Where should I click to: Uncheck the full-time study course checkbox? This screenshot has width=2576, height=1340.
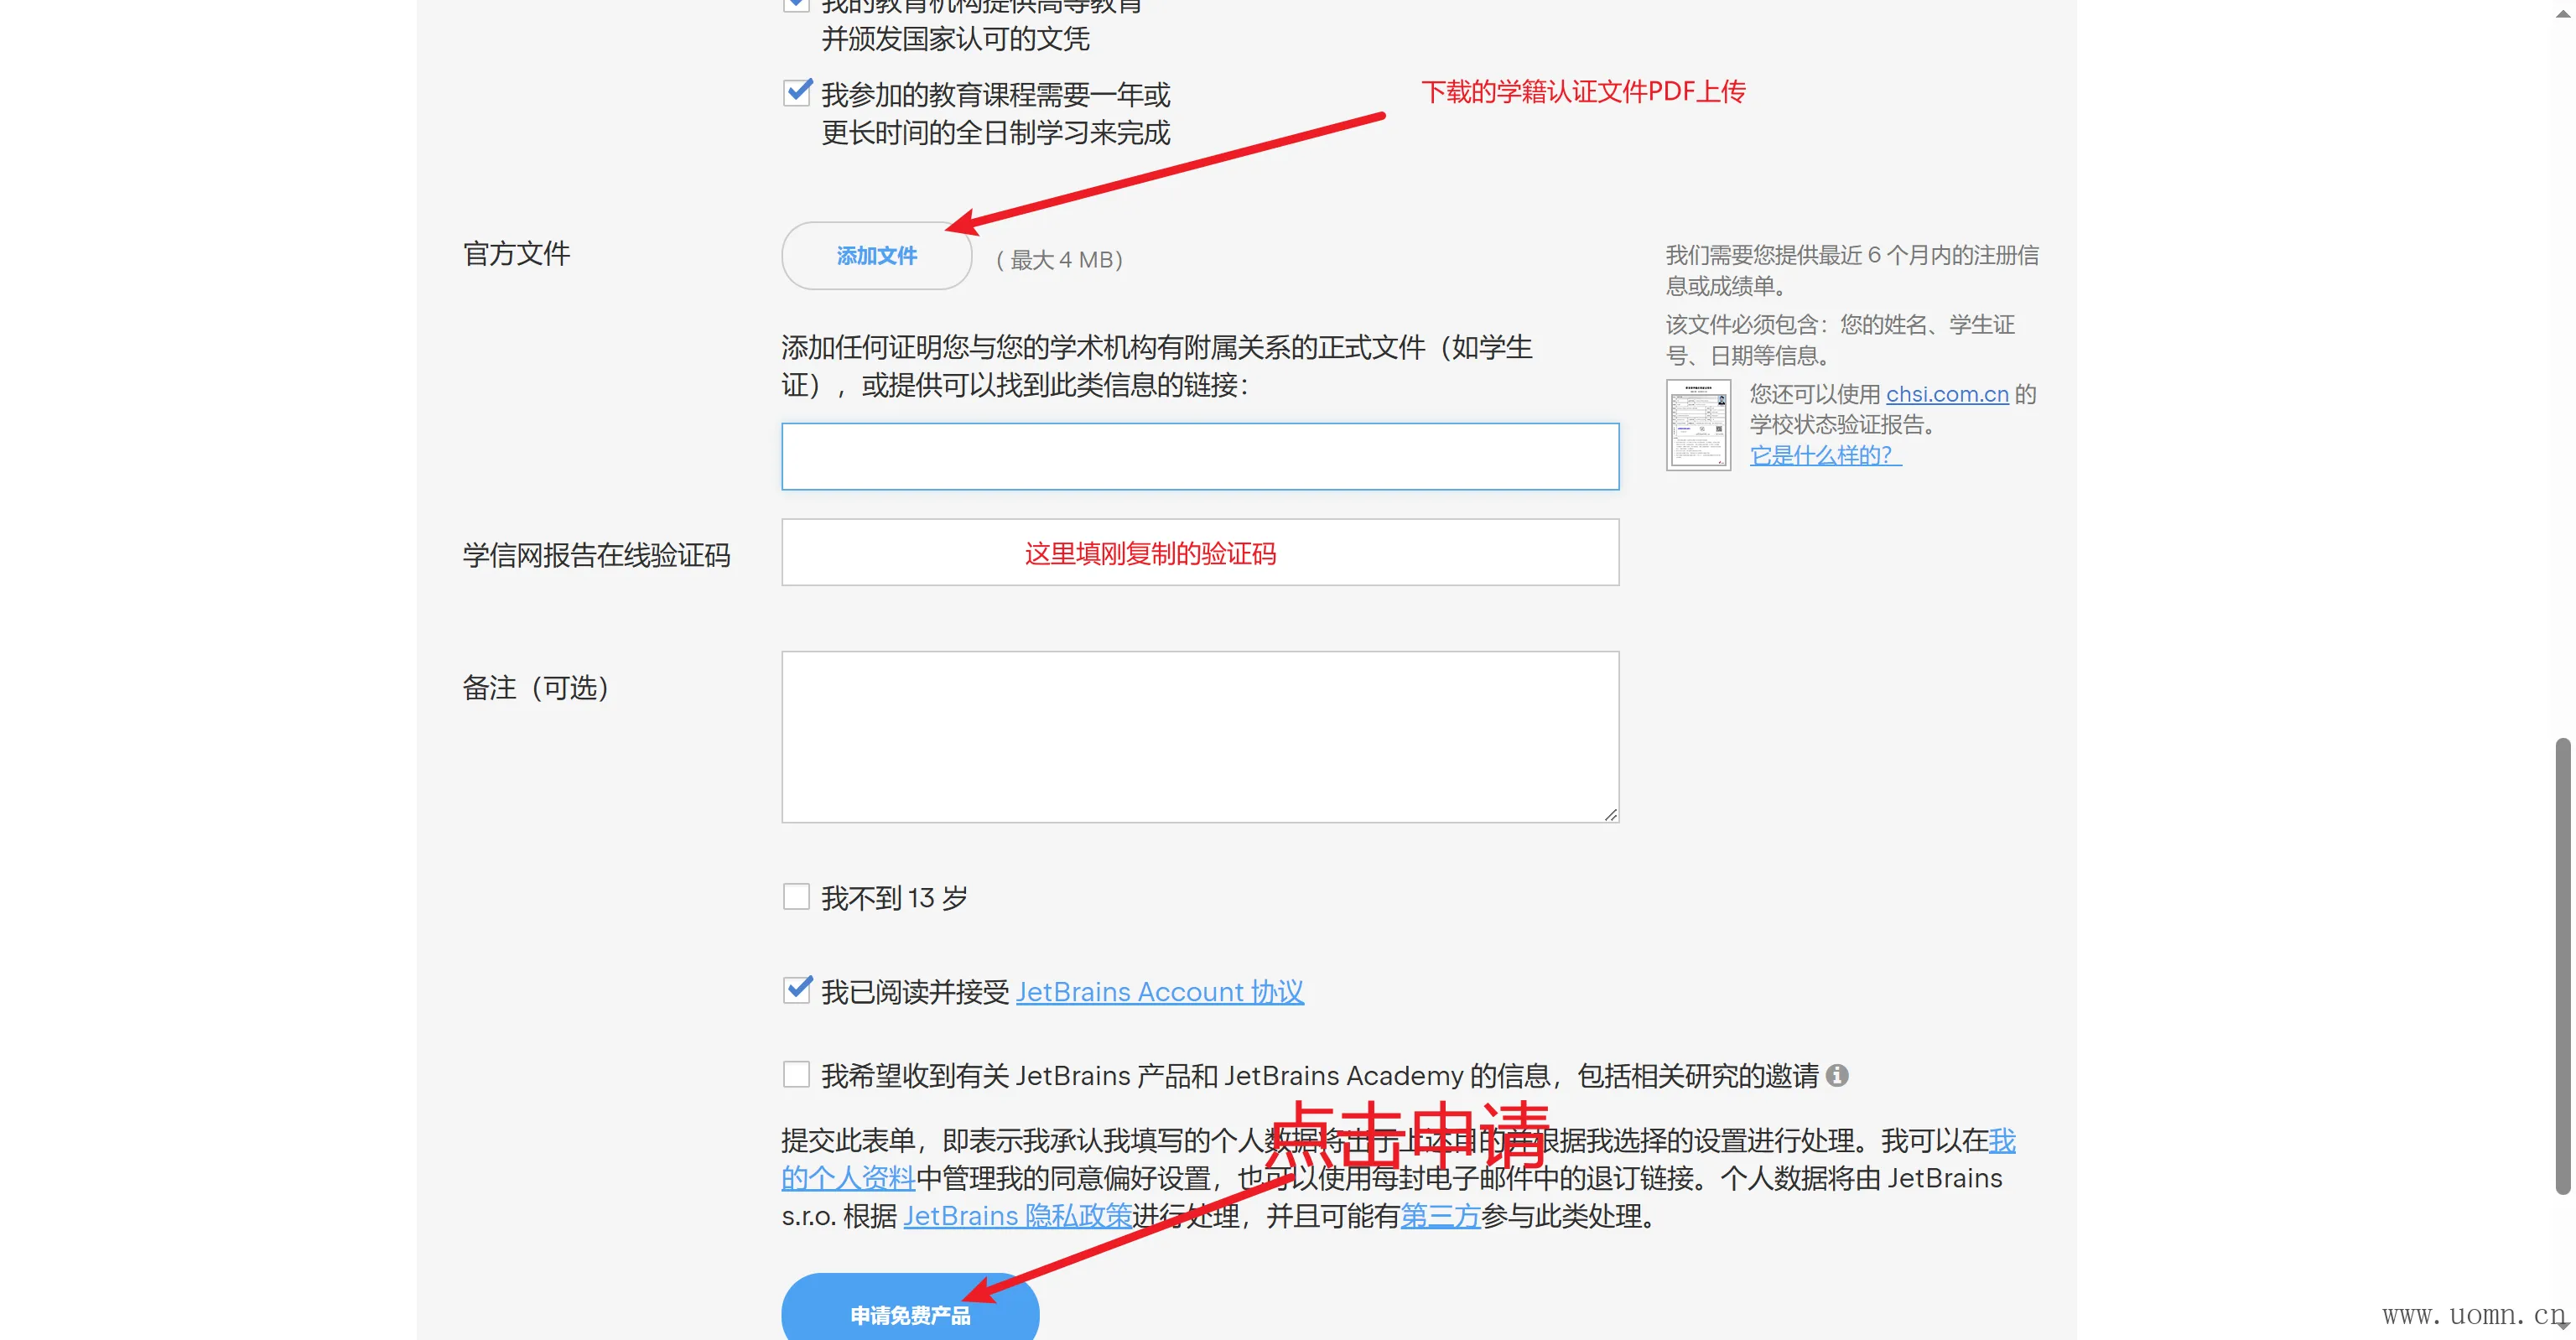tap(796, 93)
